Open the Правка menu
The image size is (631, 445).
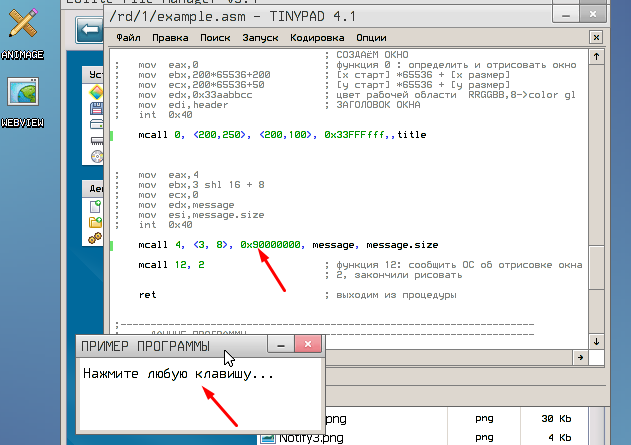169,37
